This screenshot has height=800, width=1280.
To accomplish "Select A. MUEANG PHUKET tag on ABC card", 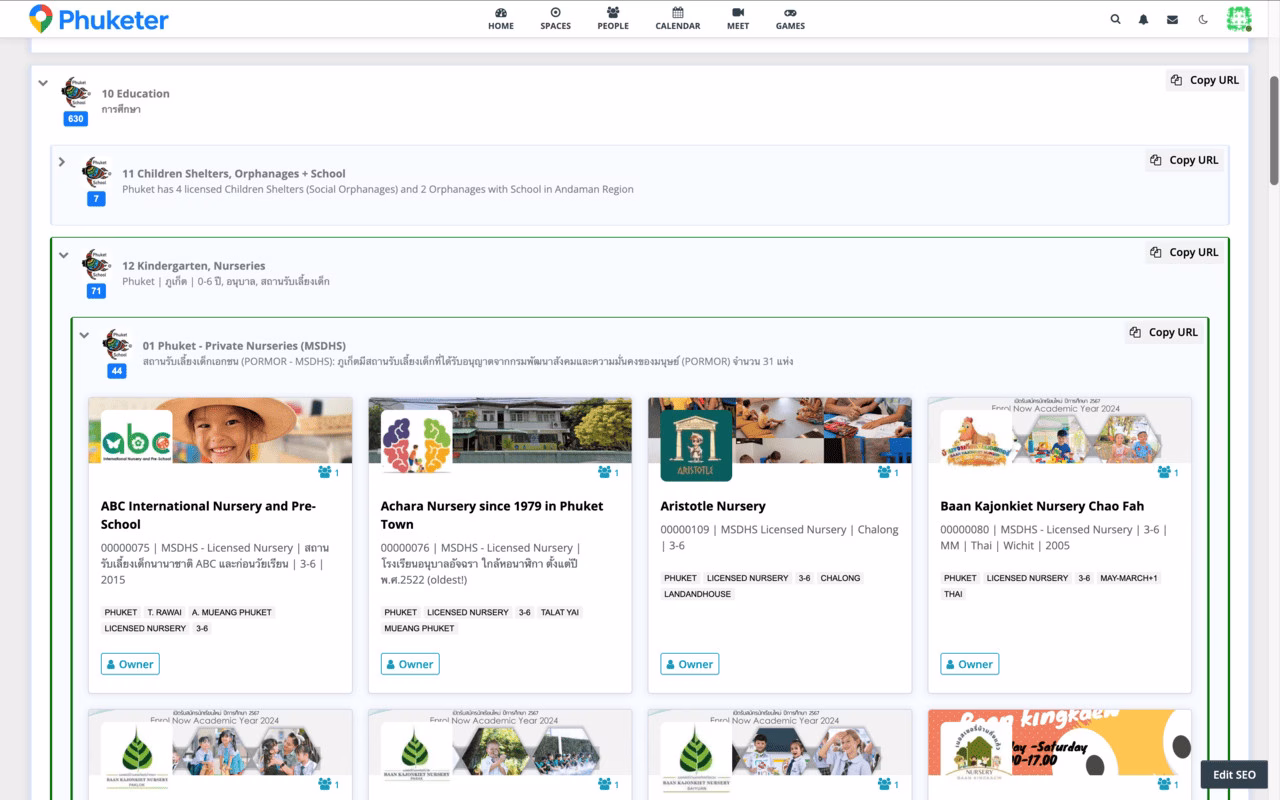I will [231, 612].
